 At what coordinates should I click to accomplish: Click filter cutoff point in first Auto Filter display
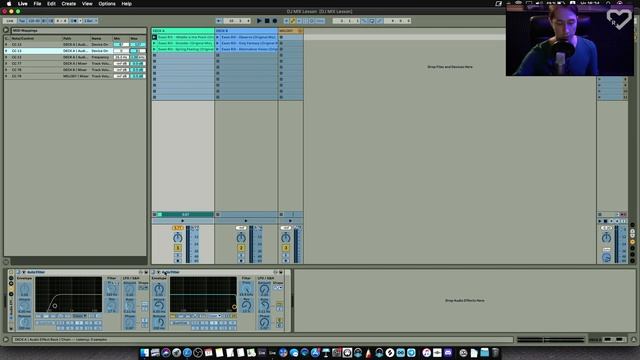[55, 306]
